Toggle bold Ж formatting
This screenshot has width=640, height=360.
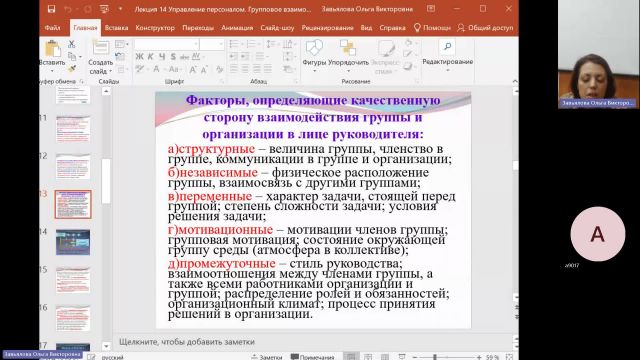pyautogui.click(x=140, y=57)
